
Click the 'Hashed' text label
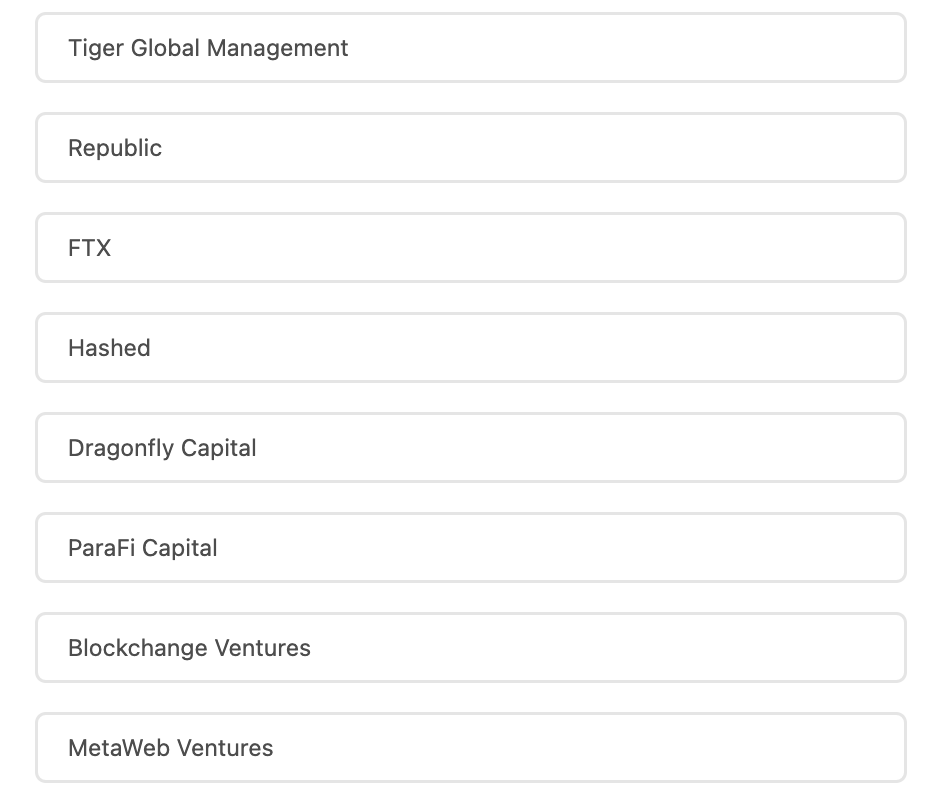(x=109, y=348)
